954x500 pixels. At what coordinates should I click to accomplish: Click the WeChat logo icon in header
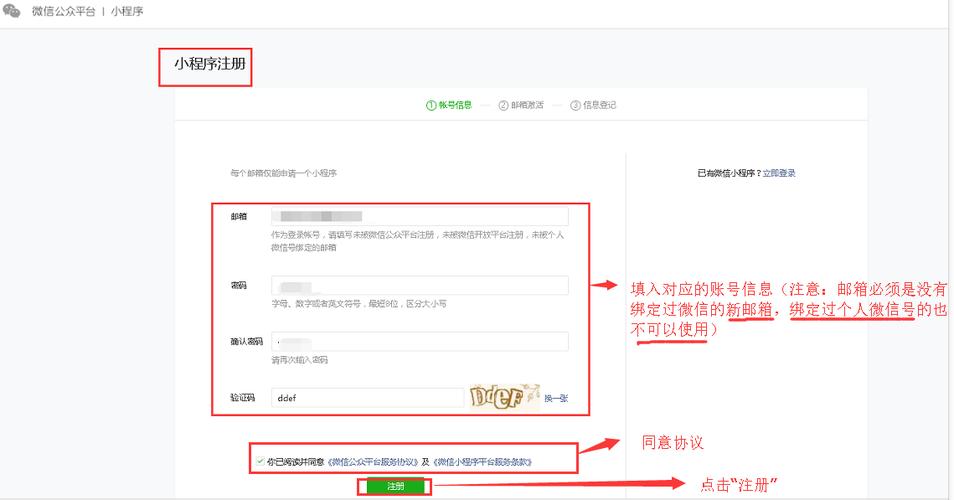[12, 11]
